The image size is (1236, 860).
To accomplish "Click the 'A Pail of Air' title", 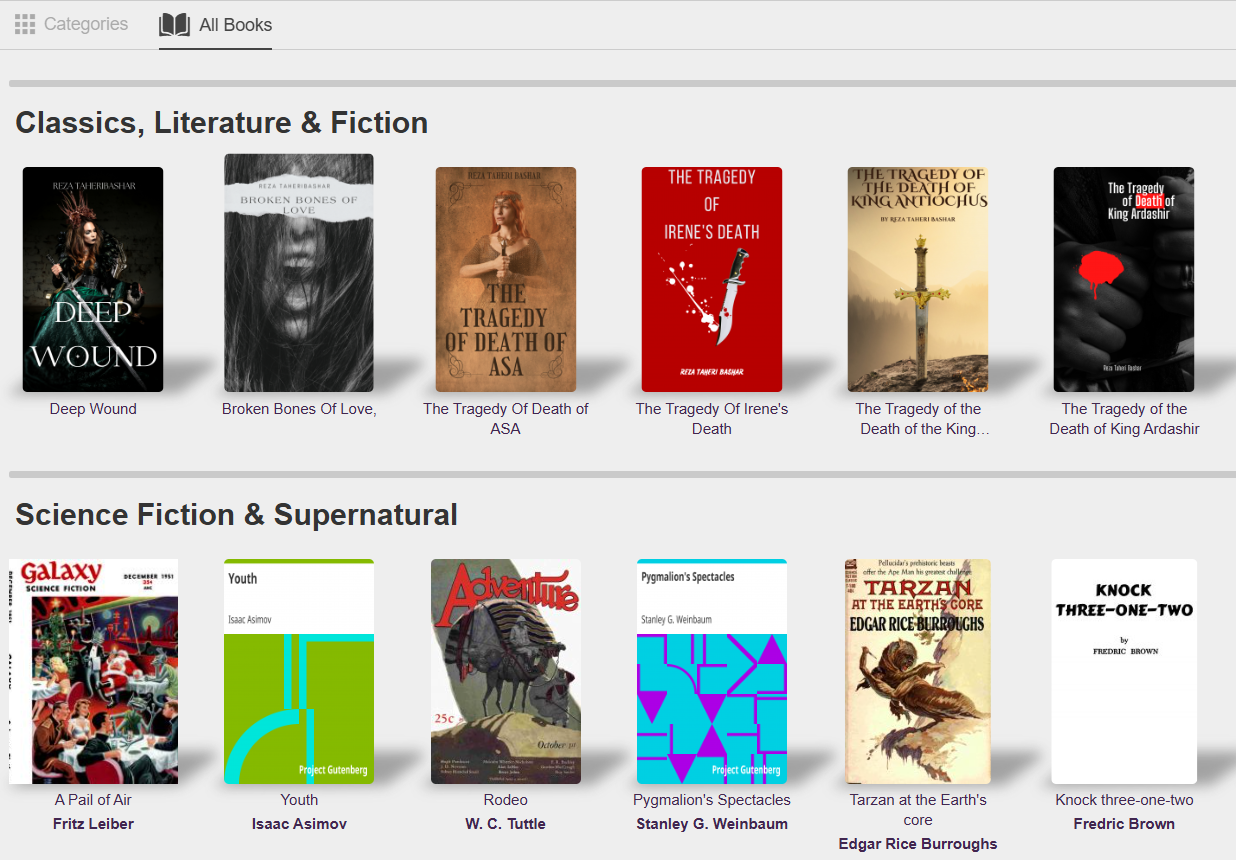I will coord(93,800).
